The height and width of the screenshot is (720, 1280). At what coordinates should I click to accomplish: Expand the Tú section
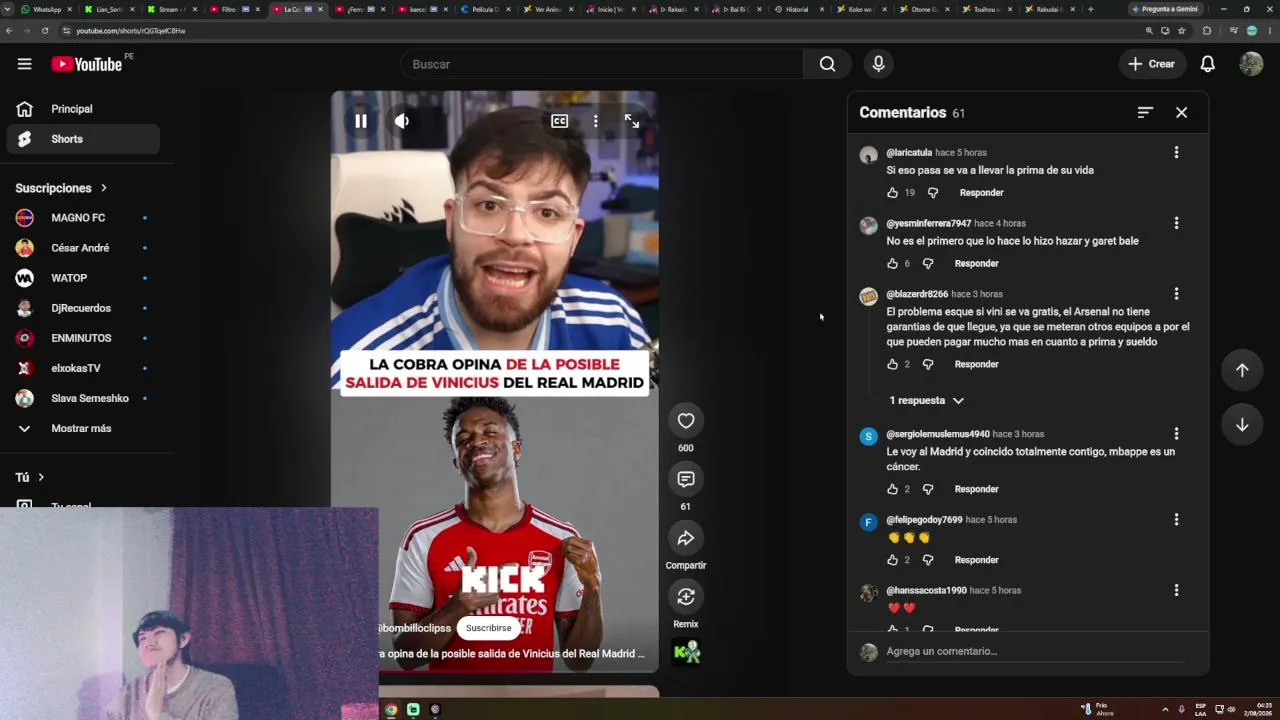click(30, 478)
